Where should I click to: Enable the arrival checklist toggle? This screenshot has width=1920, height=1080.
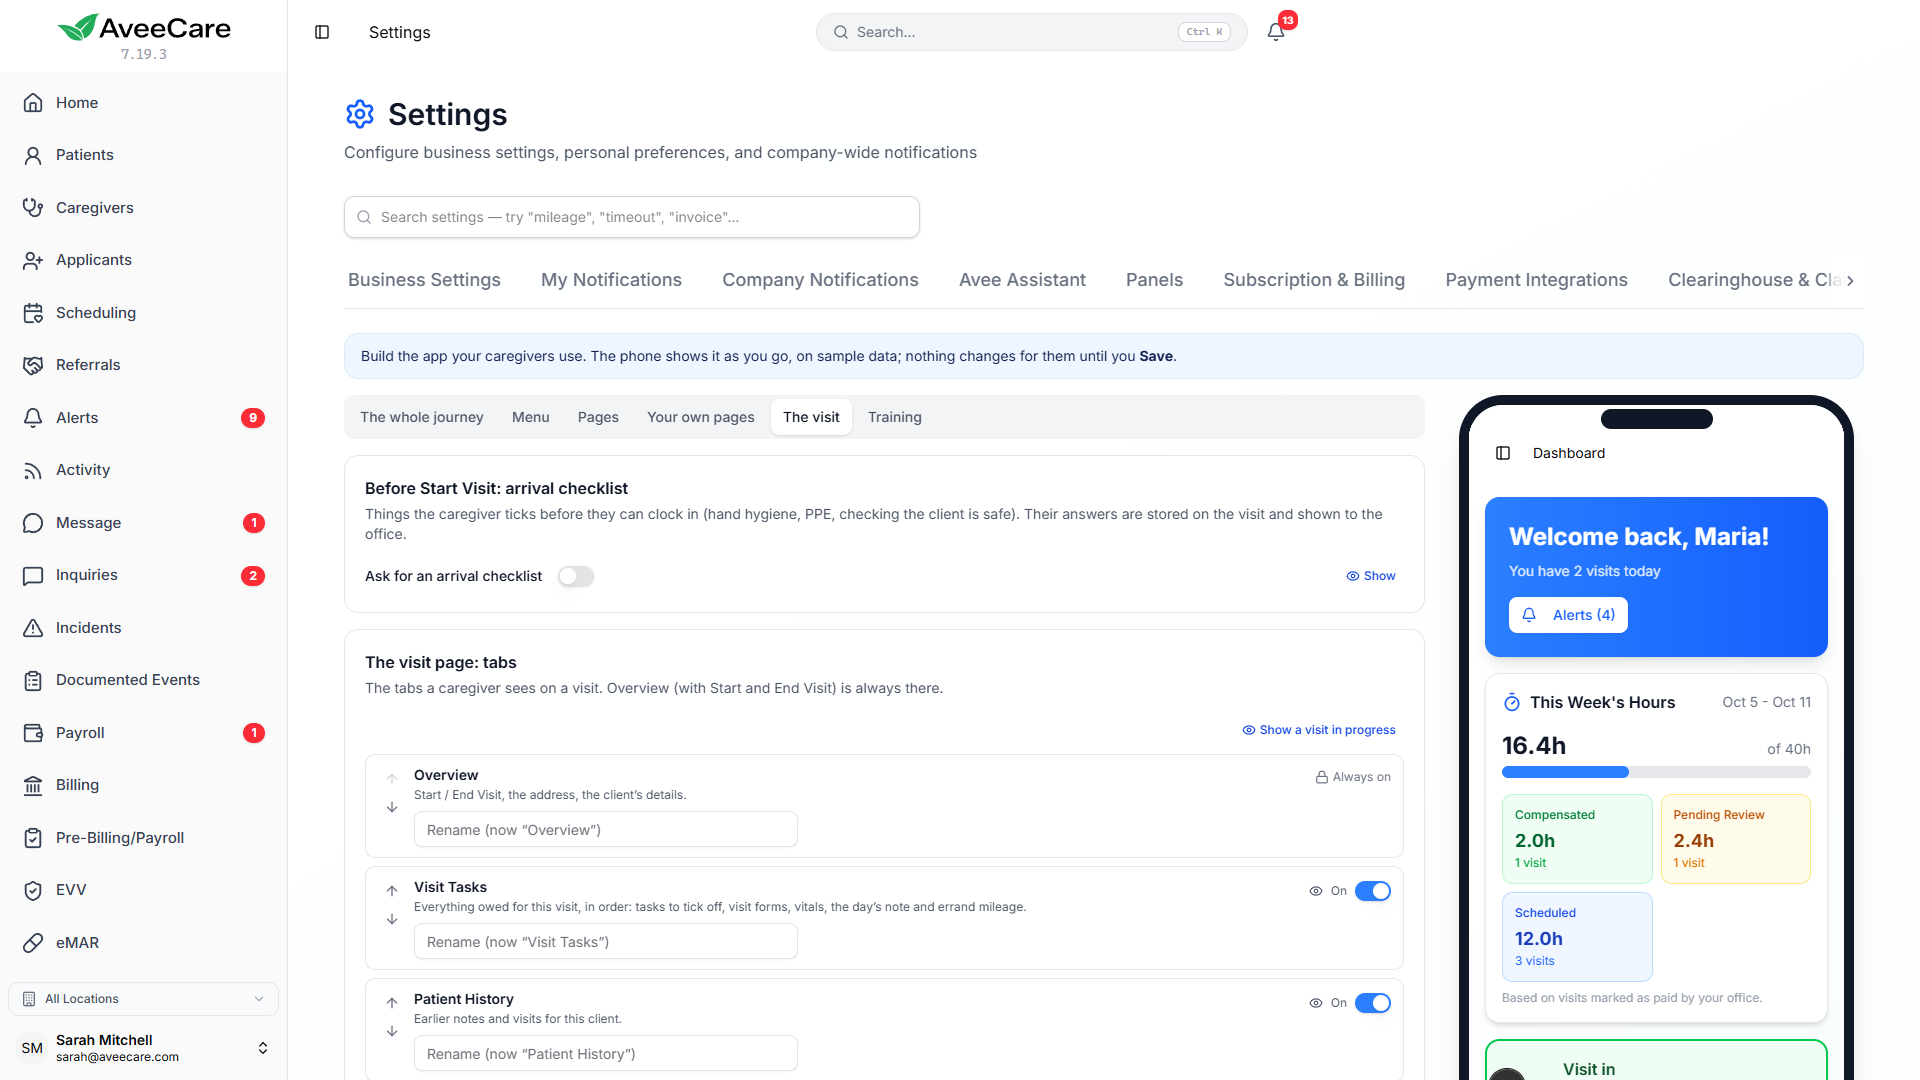(x=576, y=576)
